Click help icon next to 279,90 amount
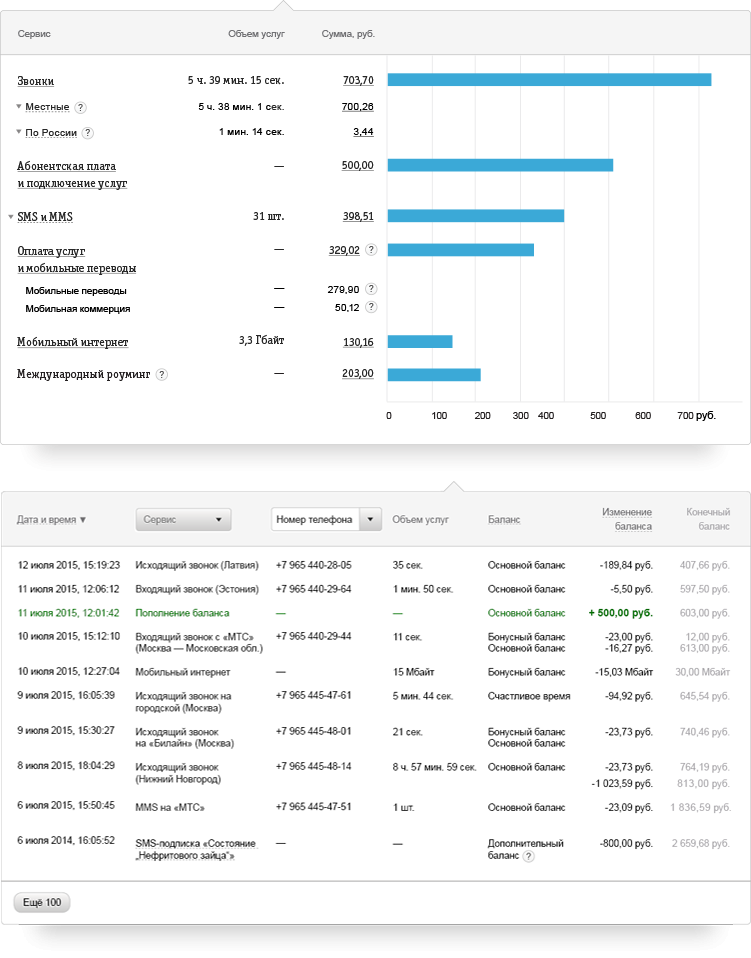751x958 pixels. pos(371,289)
